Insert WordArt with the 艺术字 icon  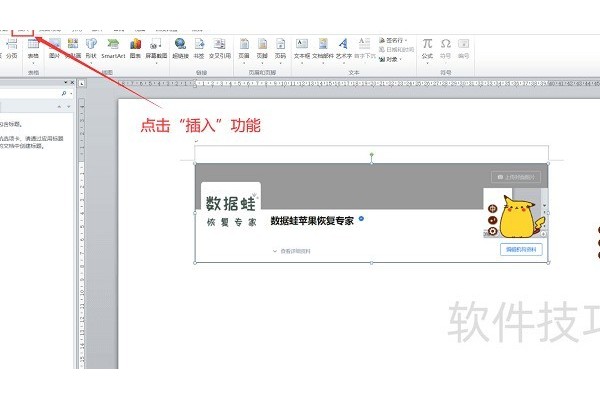click(x=344, y=48)
